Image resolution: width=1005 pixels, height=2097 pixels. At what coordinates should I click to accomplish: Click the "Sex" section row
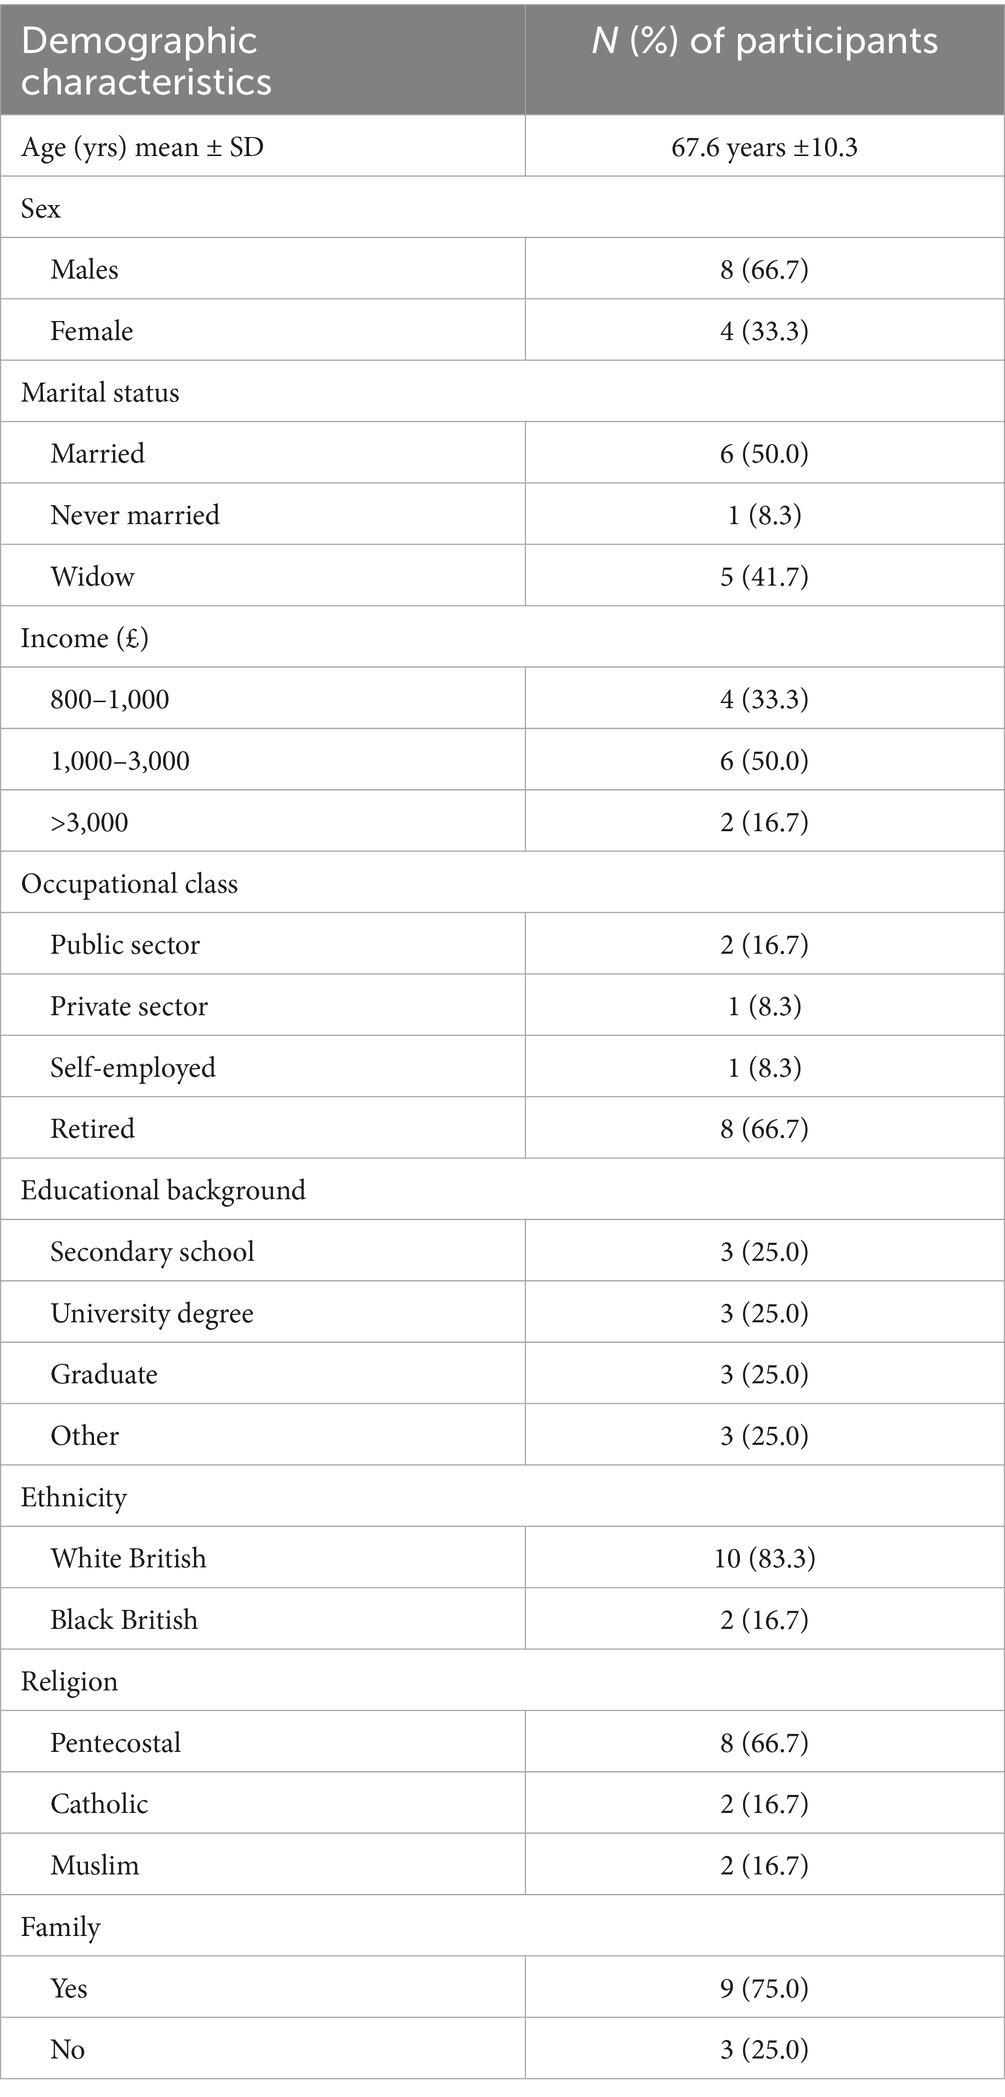click(41, 209)
